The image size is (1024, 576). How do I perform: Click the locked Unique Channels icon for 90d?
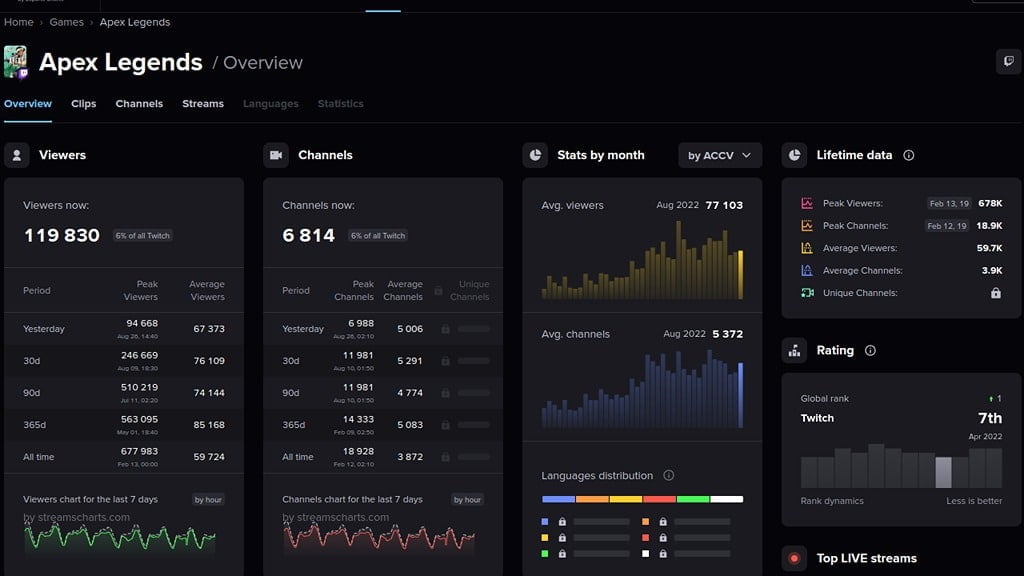(x=445, y=393)
